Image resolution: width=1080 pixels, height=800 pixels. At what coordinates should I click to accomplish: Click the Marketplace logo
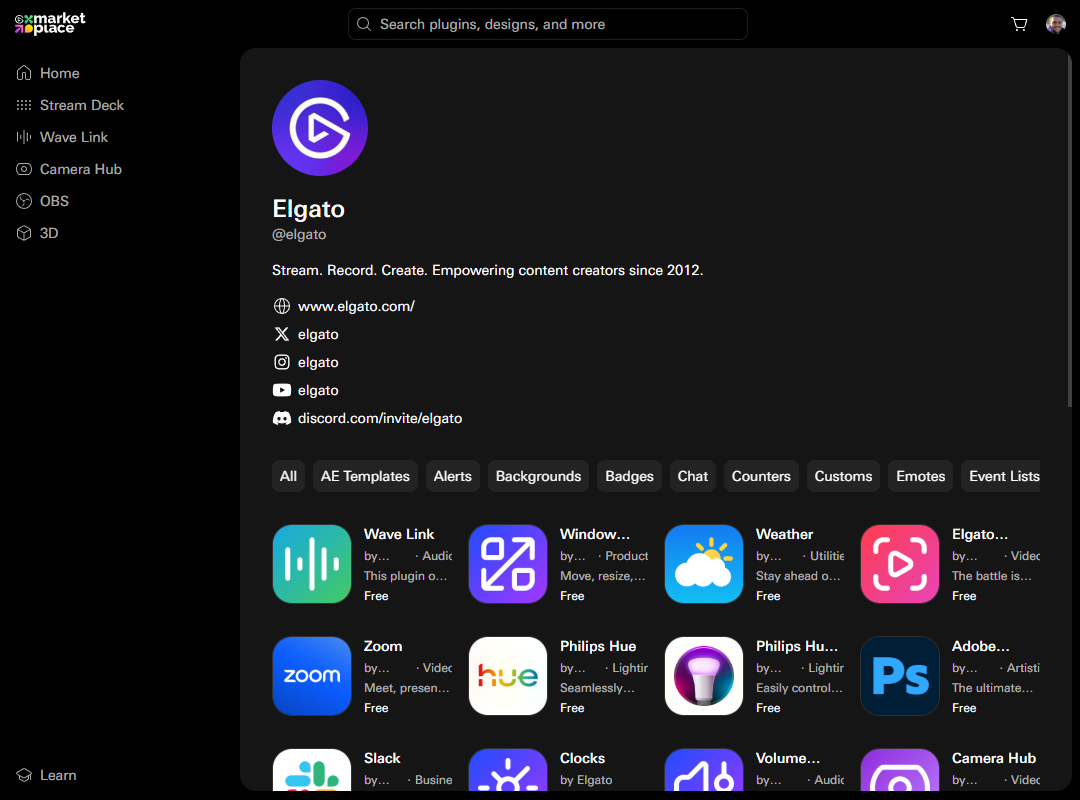50,24
